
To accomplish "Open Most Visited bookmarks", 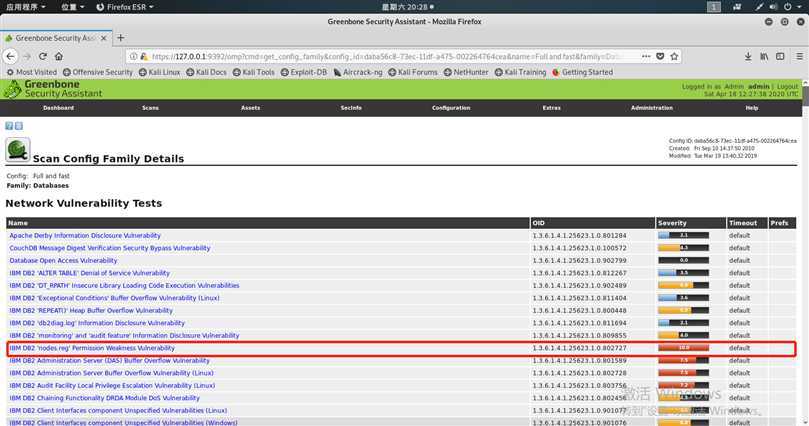I will (x=31, y=72).
